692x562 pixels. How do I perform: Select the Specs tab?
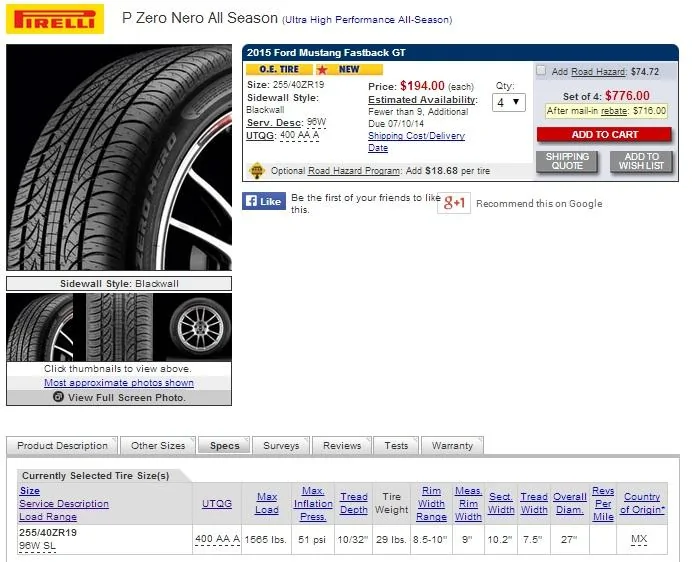pyautogui.click(x=225, y=446)
